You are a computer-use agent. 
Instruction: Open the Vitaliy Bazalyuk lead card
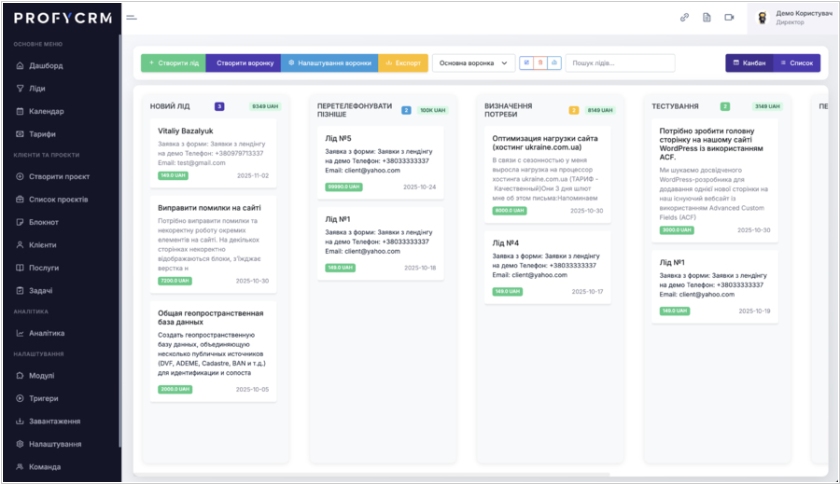(x=212, y=152)
